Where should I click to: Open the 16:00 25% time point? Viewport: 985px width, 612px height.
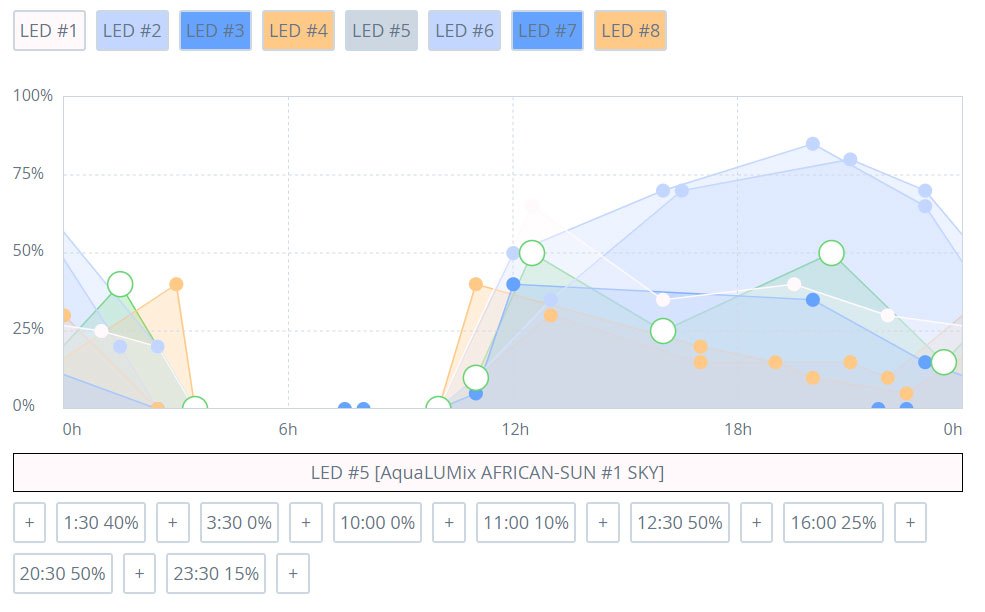pos(833,522)
